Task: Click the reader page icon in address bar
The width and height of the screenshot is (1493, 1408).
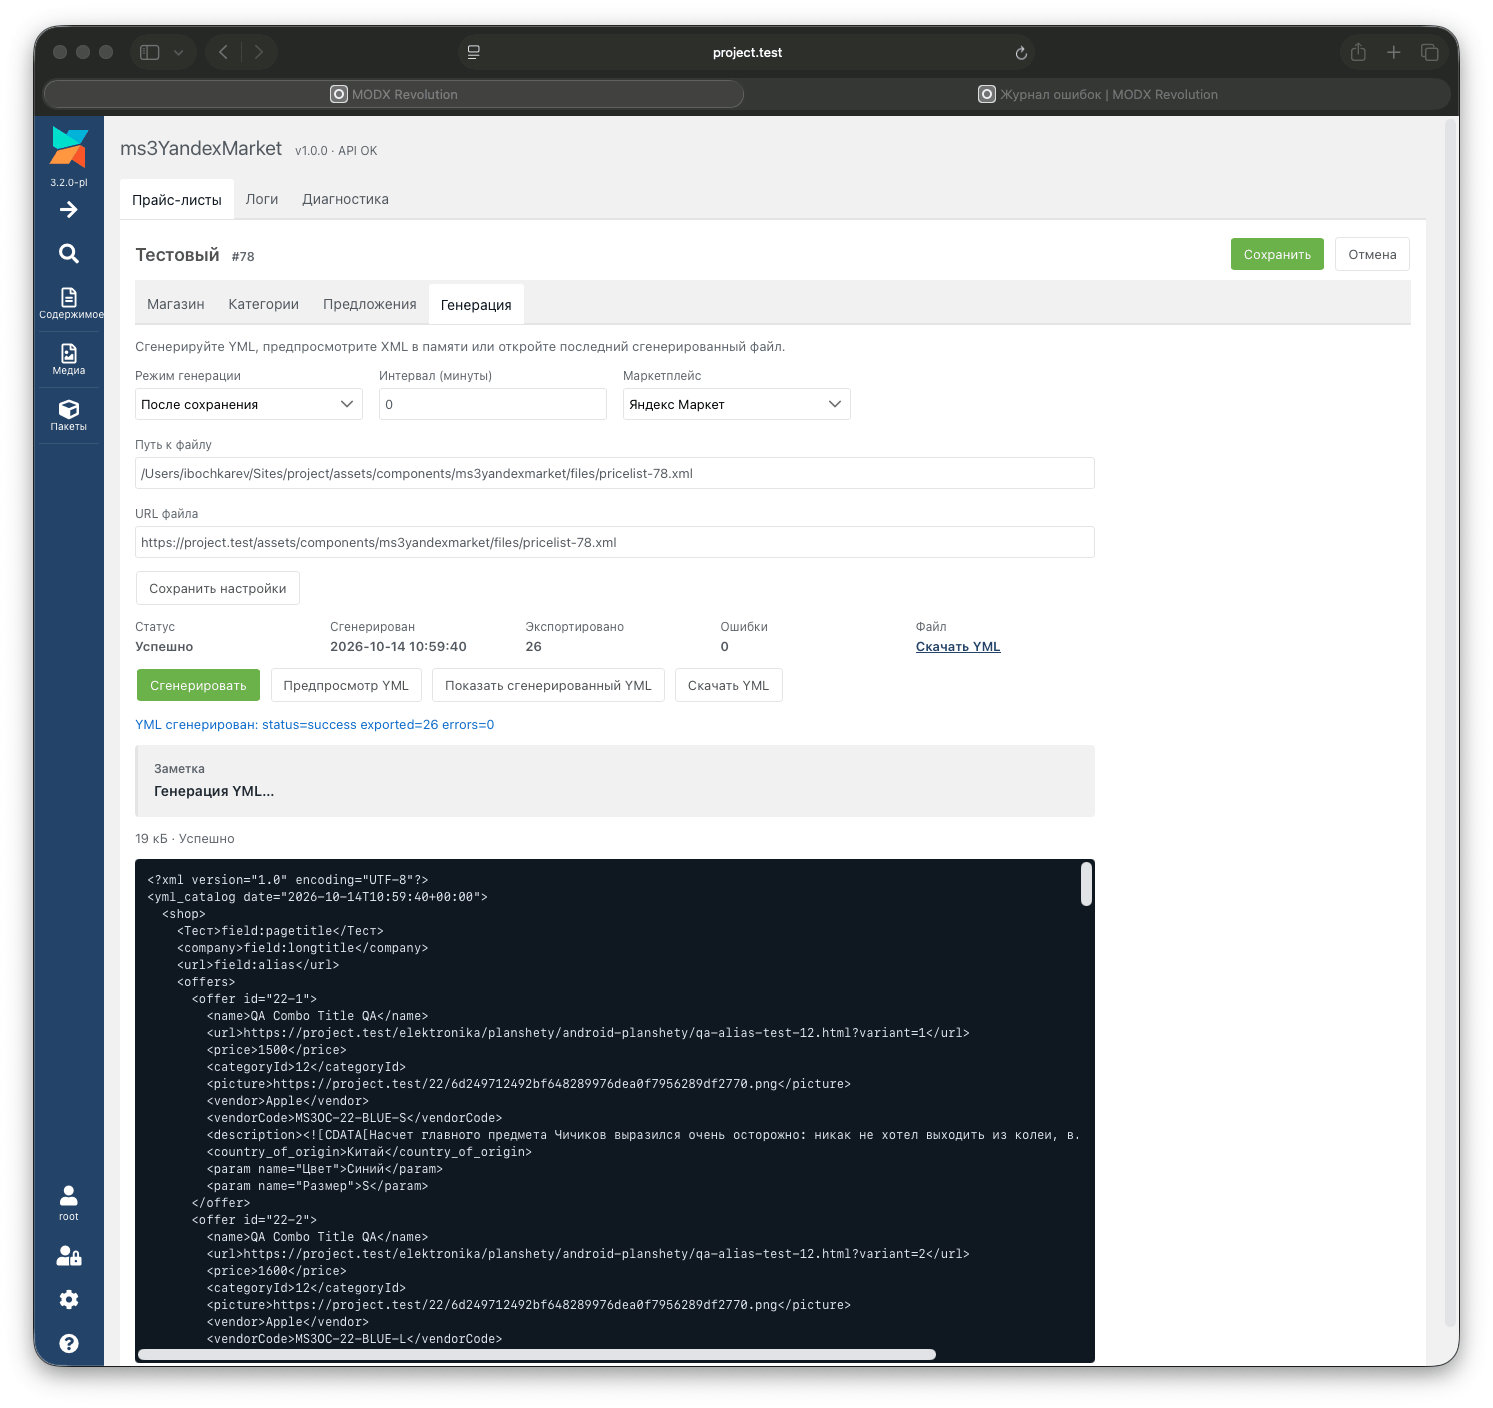Action: pyautogui.click(x=474, y=52)
